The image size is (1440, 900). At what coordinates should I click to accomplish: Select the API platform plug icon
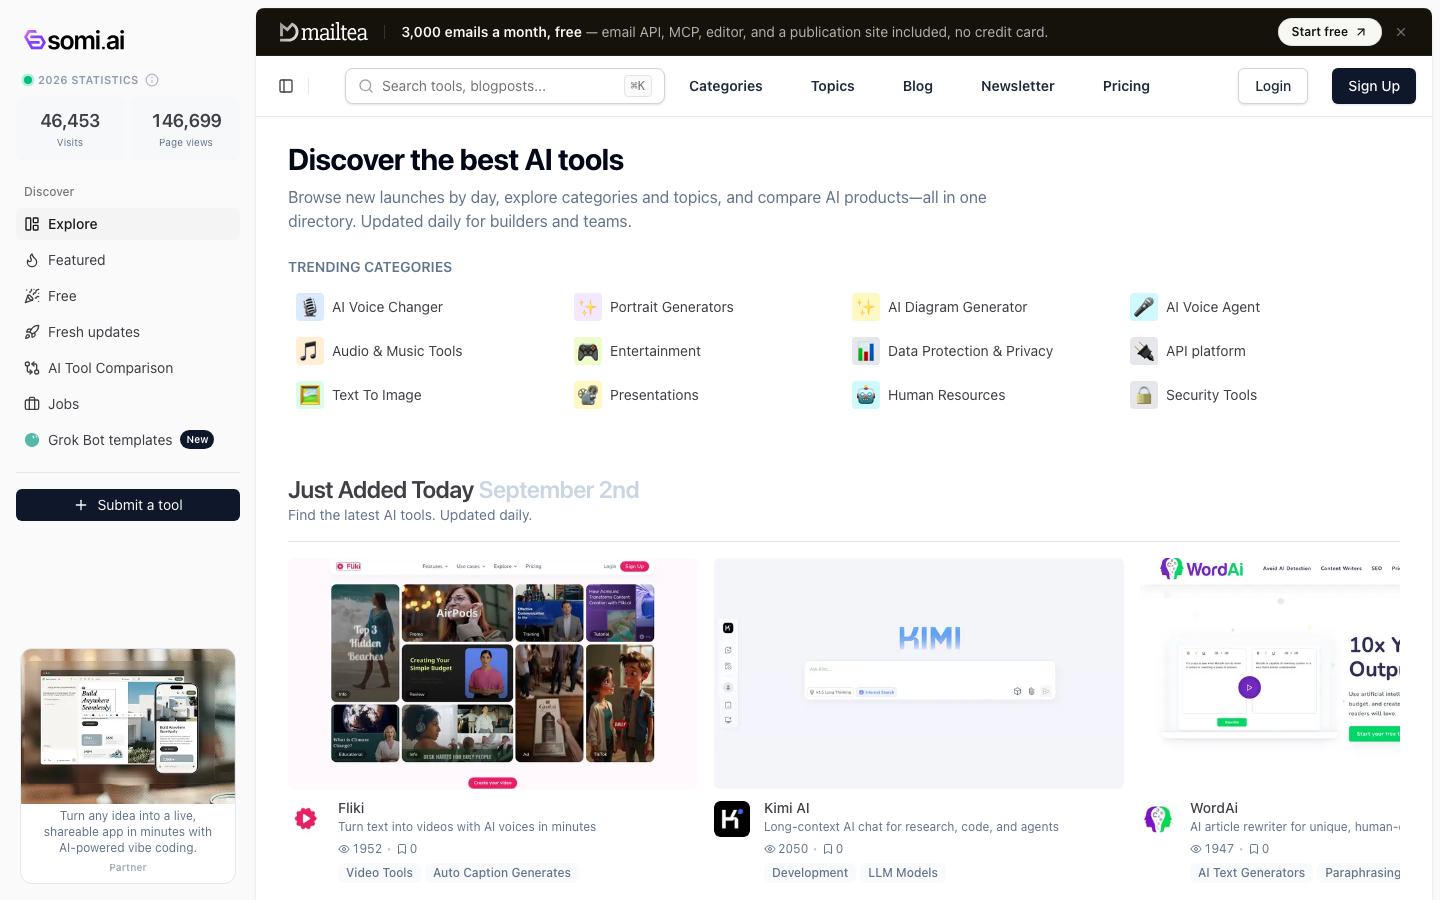click(x=1144, y=351)
